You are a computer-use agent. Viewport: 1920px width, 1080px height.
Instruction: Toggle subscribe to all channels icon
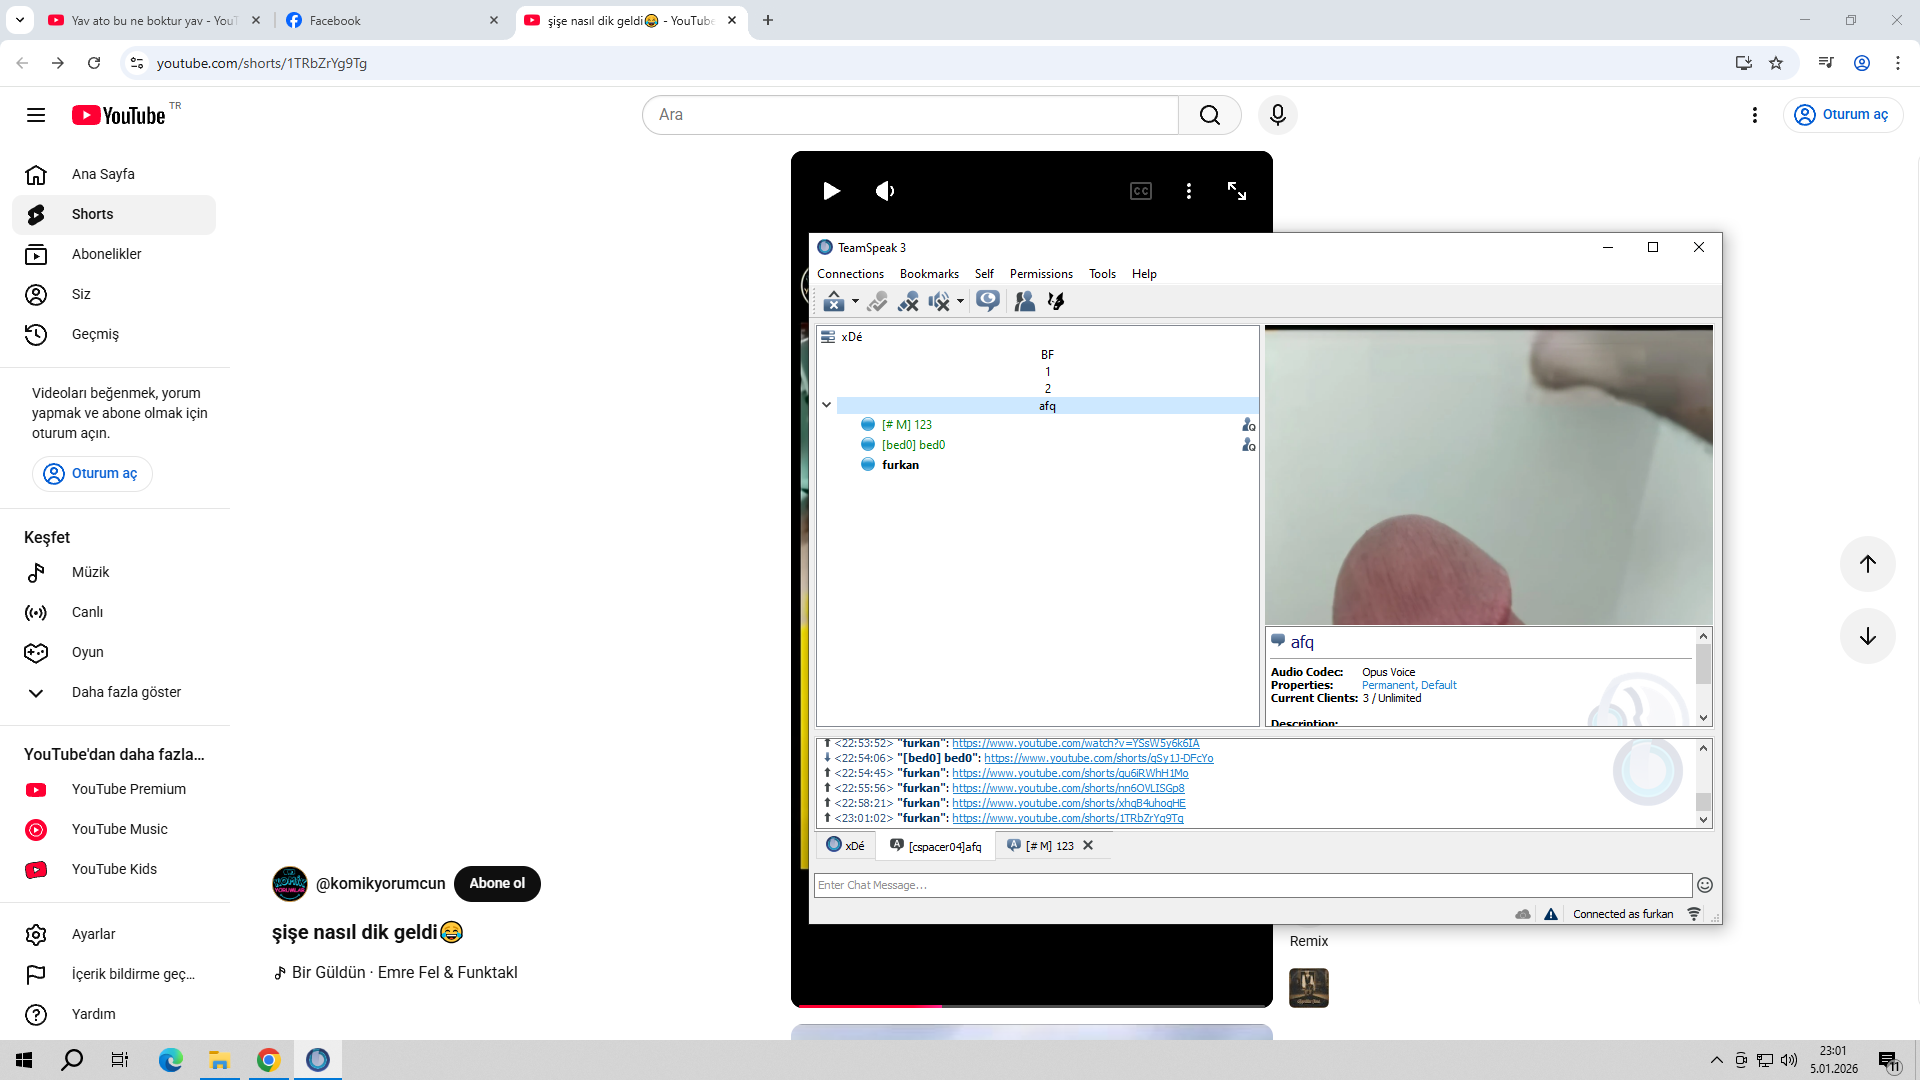pos(988,301)
